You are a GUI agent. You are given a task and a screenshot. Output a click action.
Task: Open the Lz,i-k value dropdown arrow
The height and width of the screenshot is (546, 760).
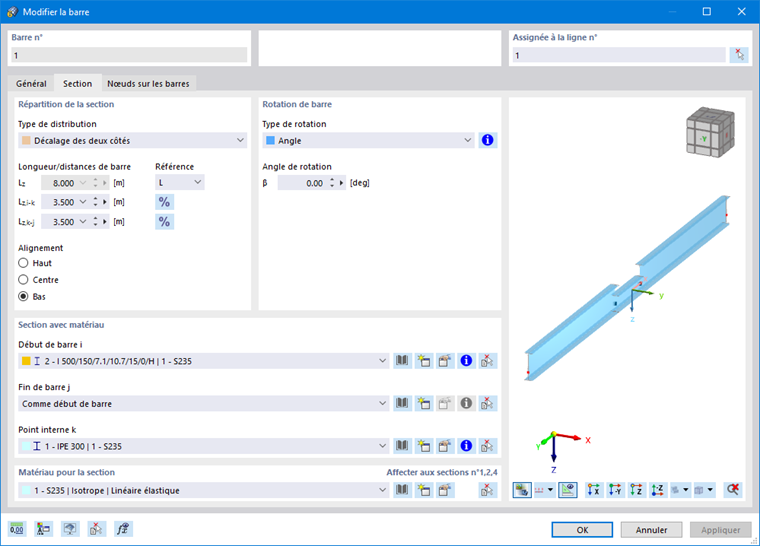click(83, 202)
